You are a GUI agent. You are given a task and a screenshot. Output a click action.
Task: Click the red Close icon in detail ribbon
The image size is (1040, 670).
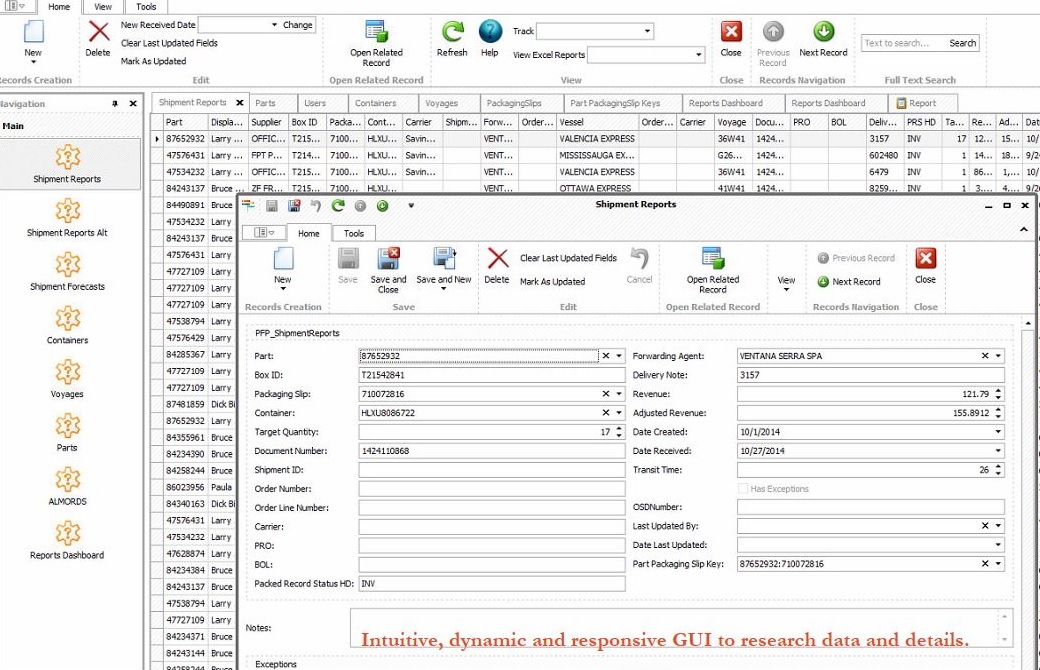(x=925, y=258)
